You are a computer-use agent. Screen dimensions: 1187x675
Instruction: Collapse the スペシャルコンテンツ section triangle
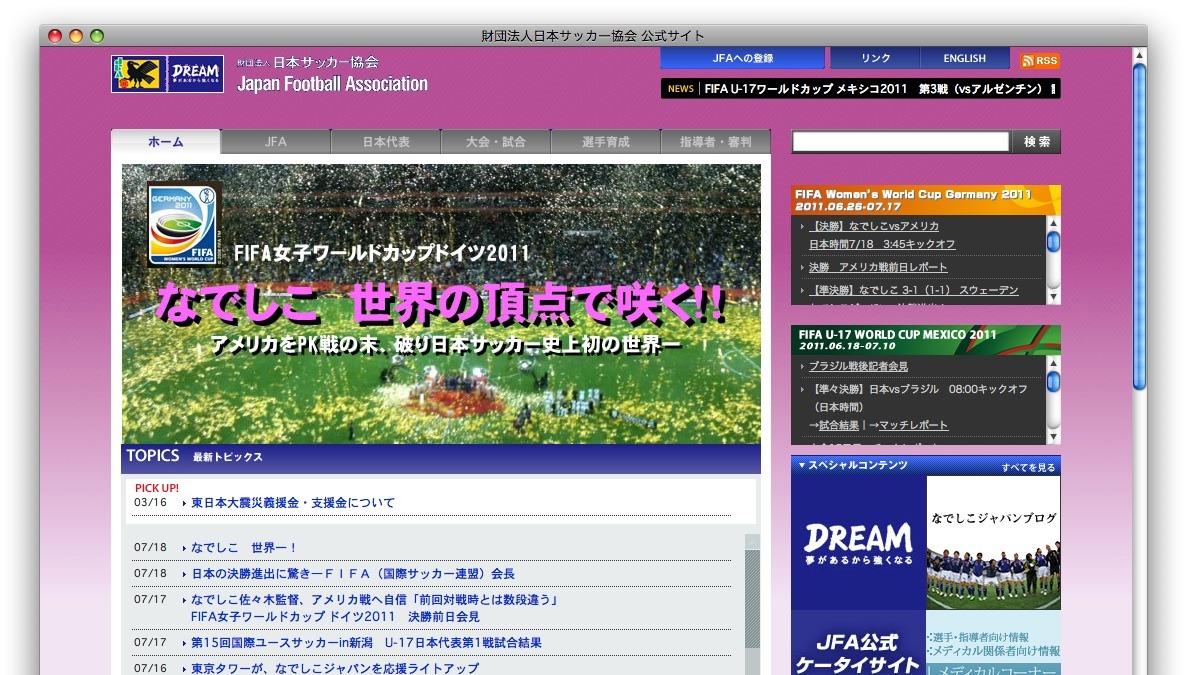tap(802, 465)
